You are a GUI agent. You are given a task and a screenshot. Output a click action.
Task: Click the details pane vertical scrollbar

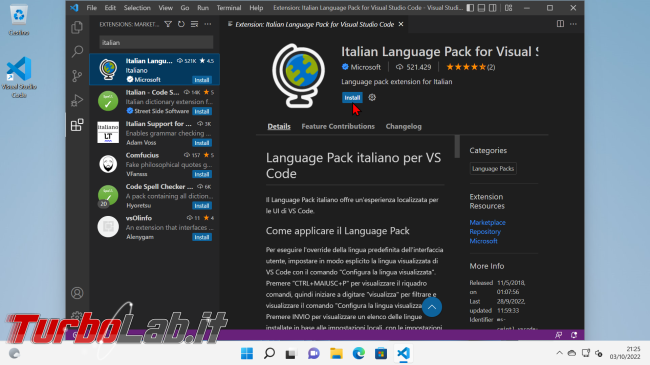point(457,146)
